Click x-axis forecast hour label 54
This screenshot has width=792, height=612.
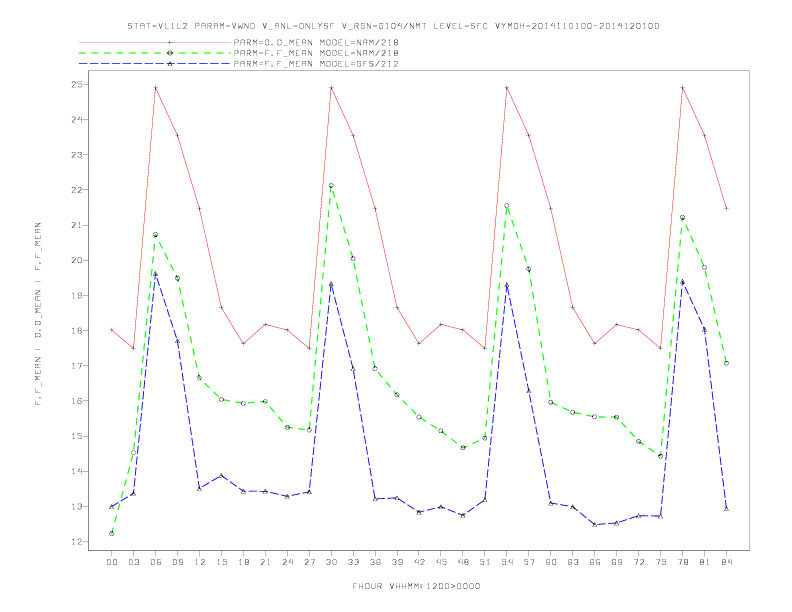[507, 562]
